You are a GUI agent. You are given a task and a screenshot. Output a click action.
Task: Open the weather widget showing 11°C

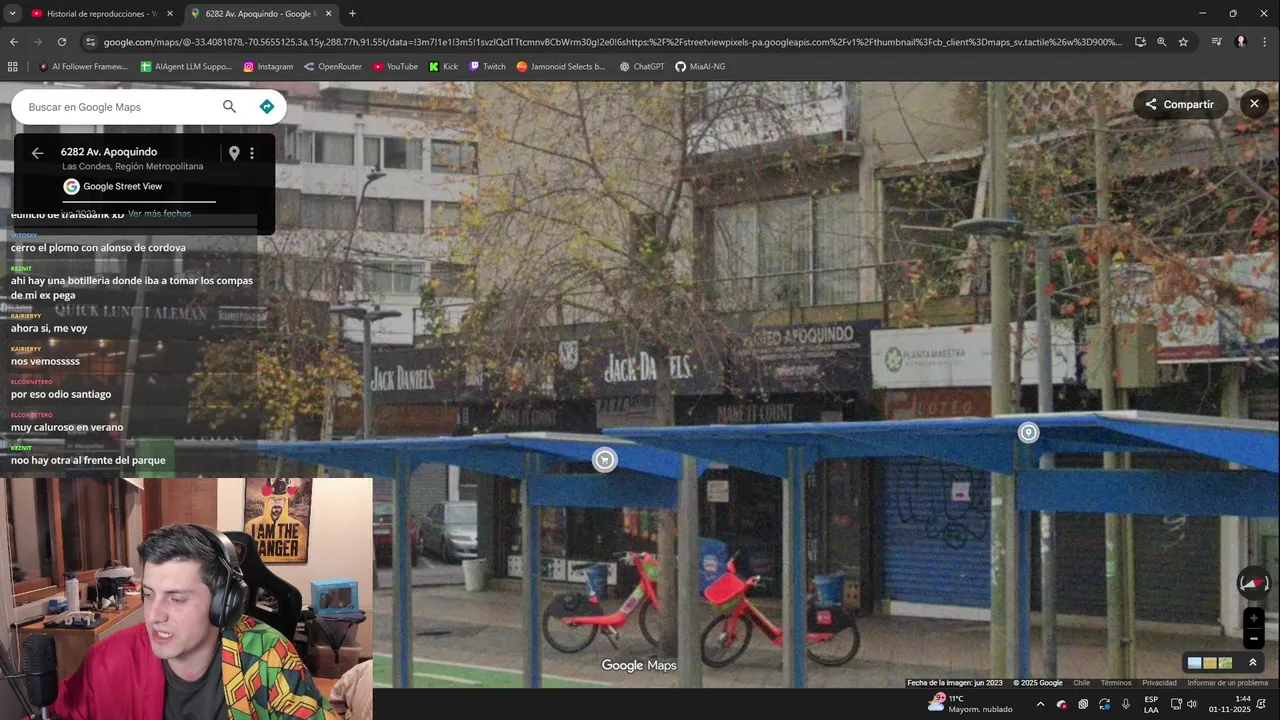[970, 704]
